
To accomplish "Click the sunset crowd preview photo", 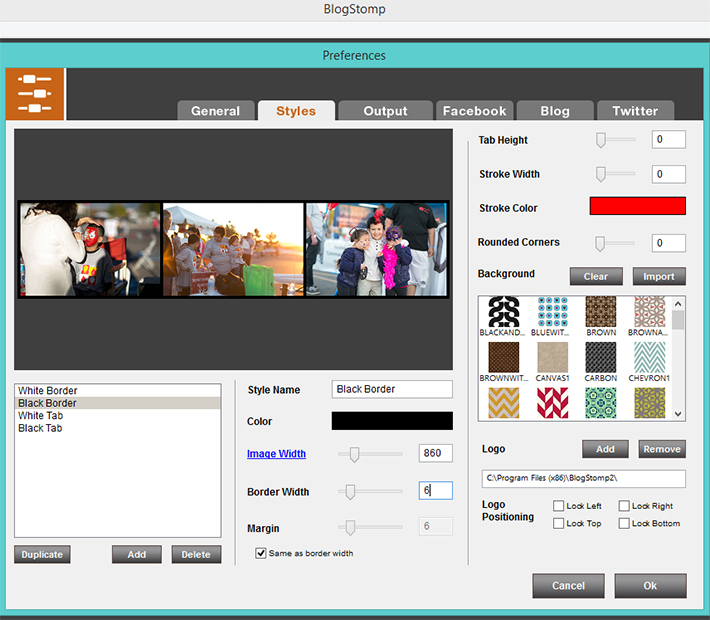I will coord(233,250).
